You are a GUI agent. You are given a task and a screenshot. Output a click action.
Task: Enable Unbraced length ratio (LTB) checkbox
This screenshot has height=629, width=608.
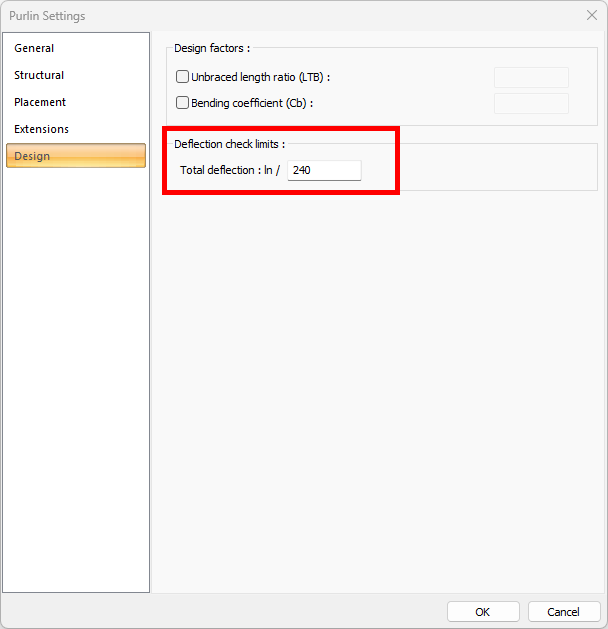click(182, 77)
